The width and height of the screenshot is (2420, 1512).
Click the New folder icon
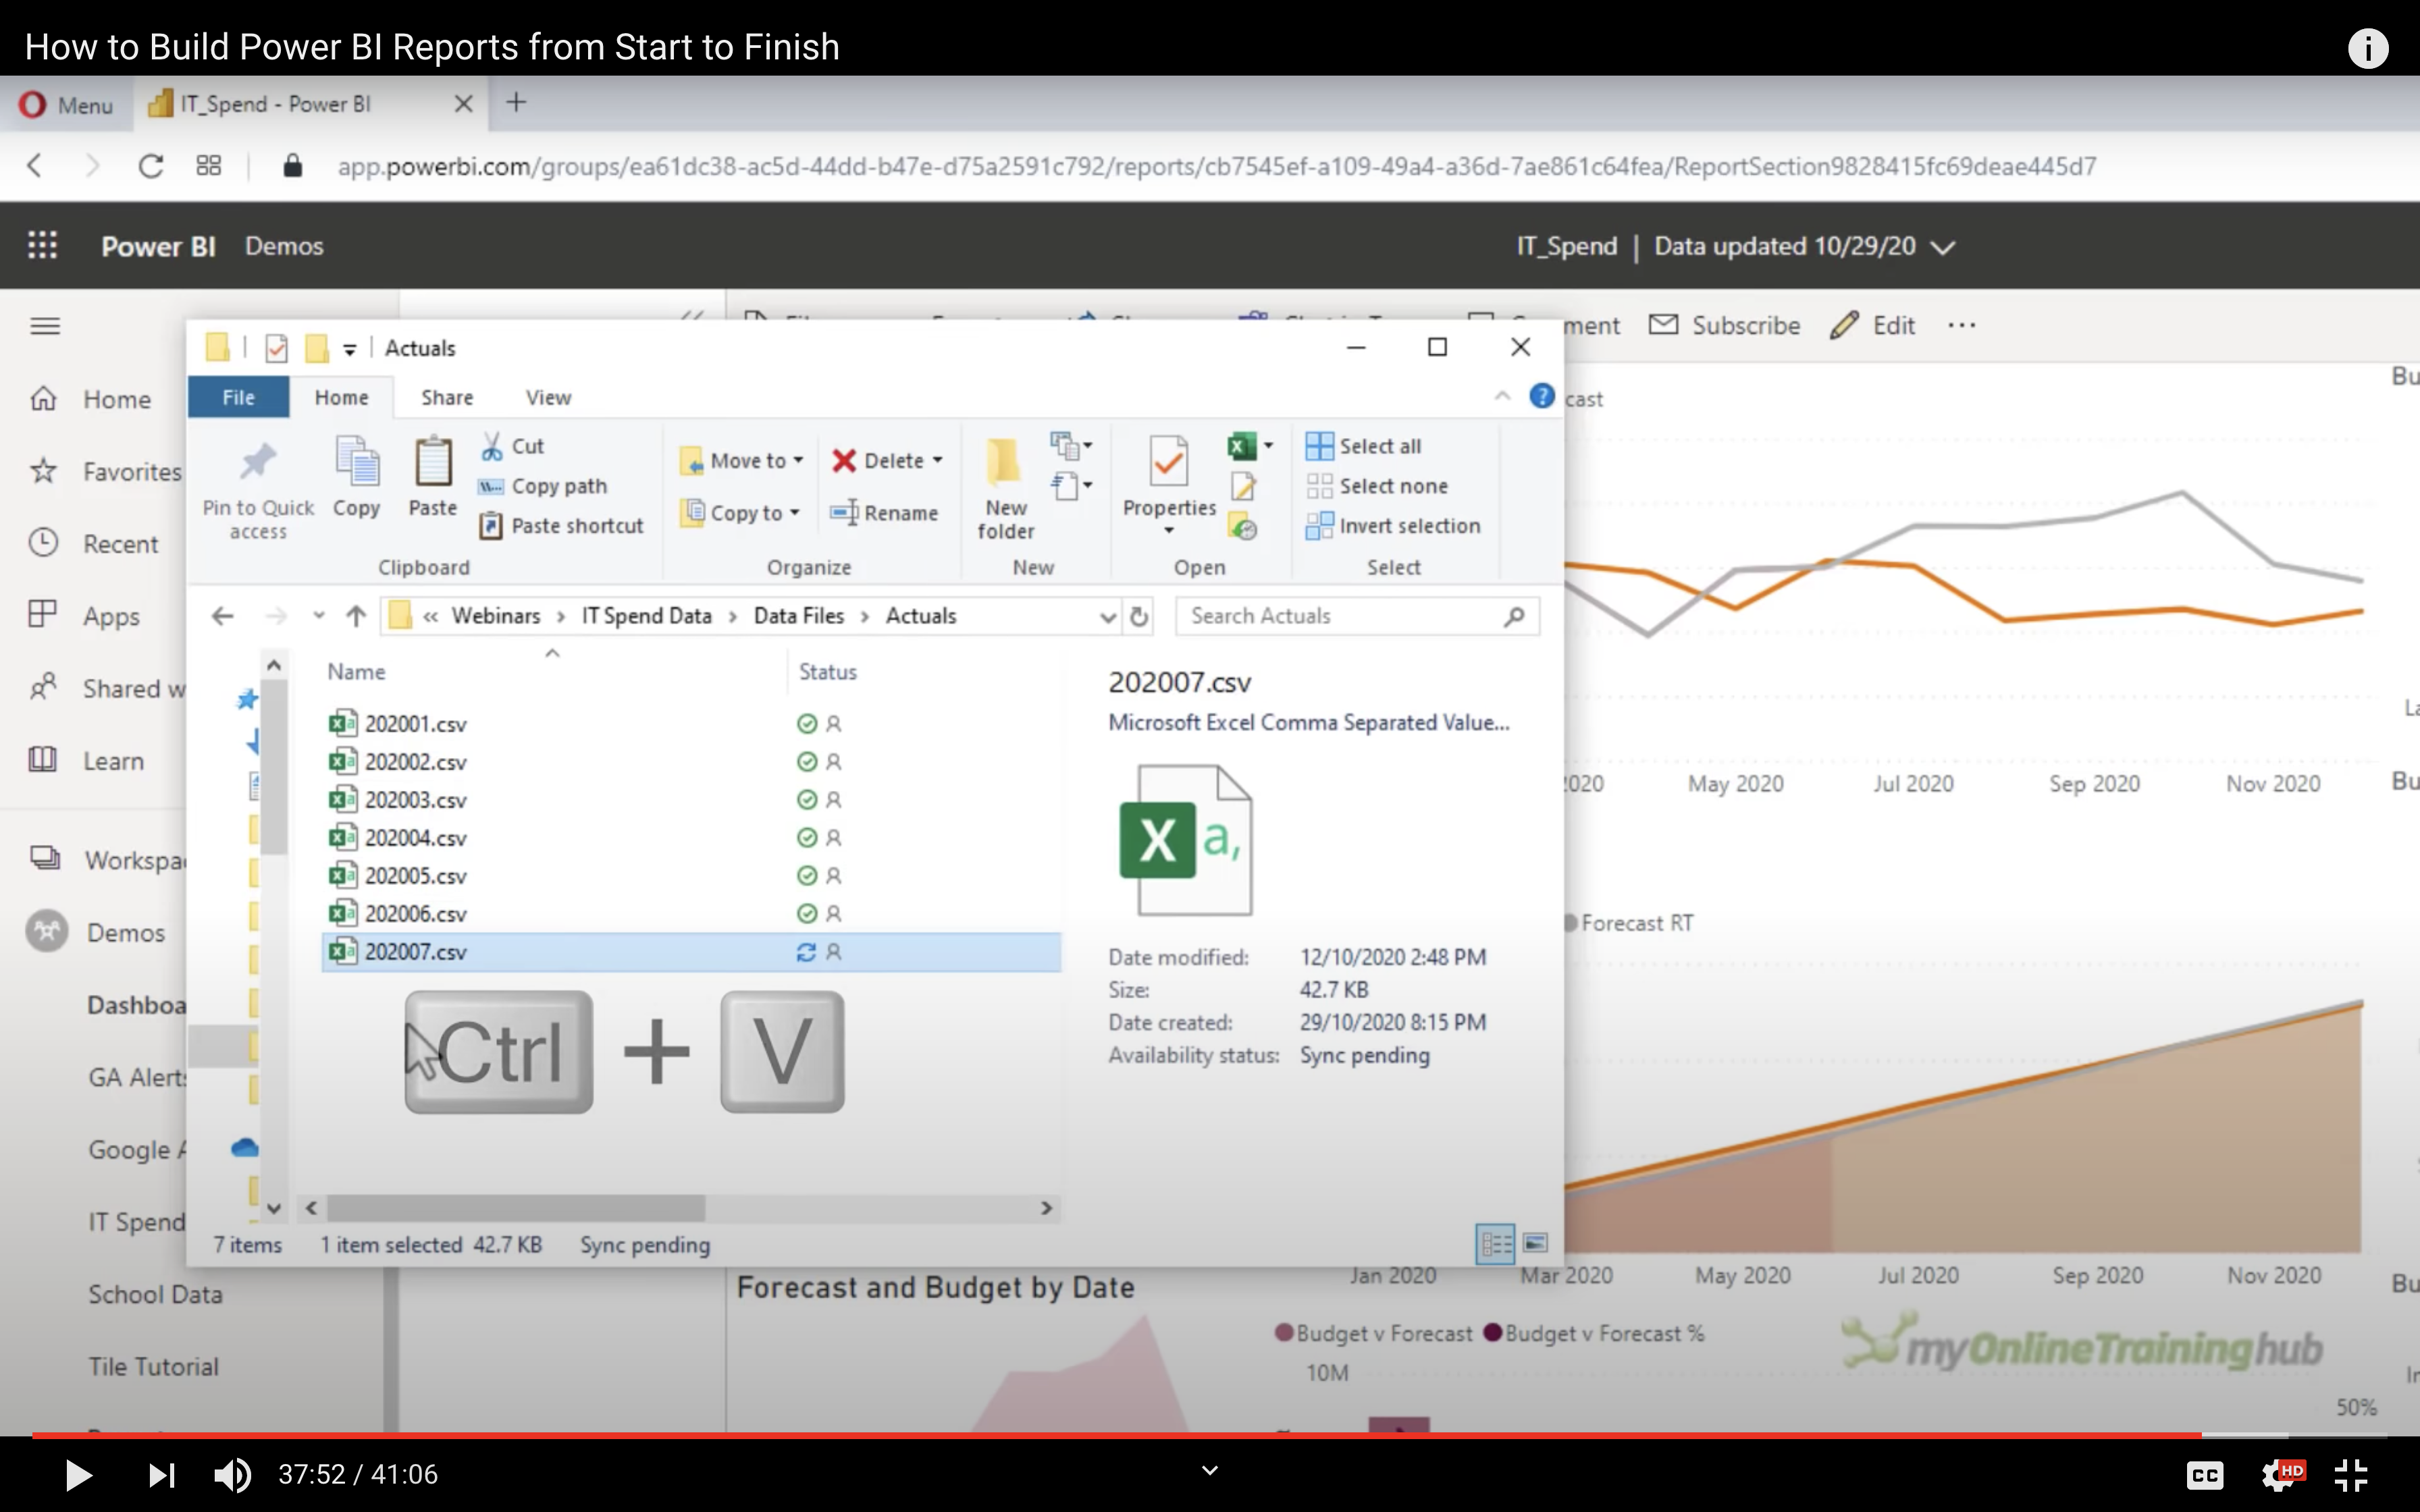point(1005,462)
